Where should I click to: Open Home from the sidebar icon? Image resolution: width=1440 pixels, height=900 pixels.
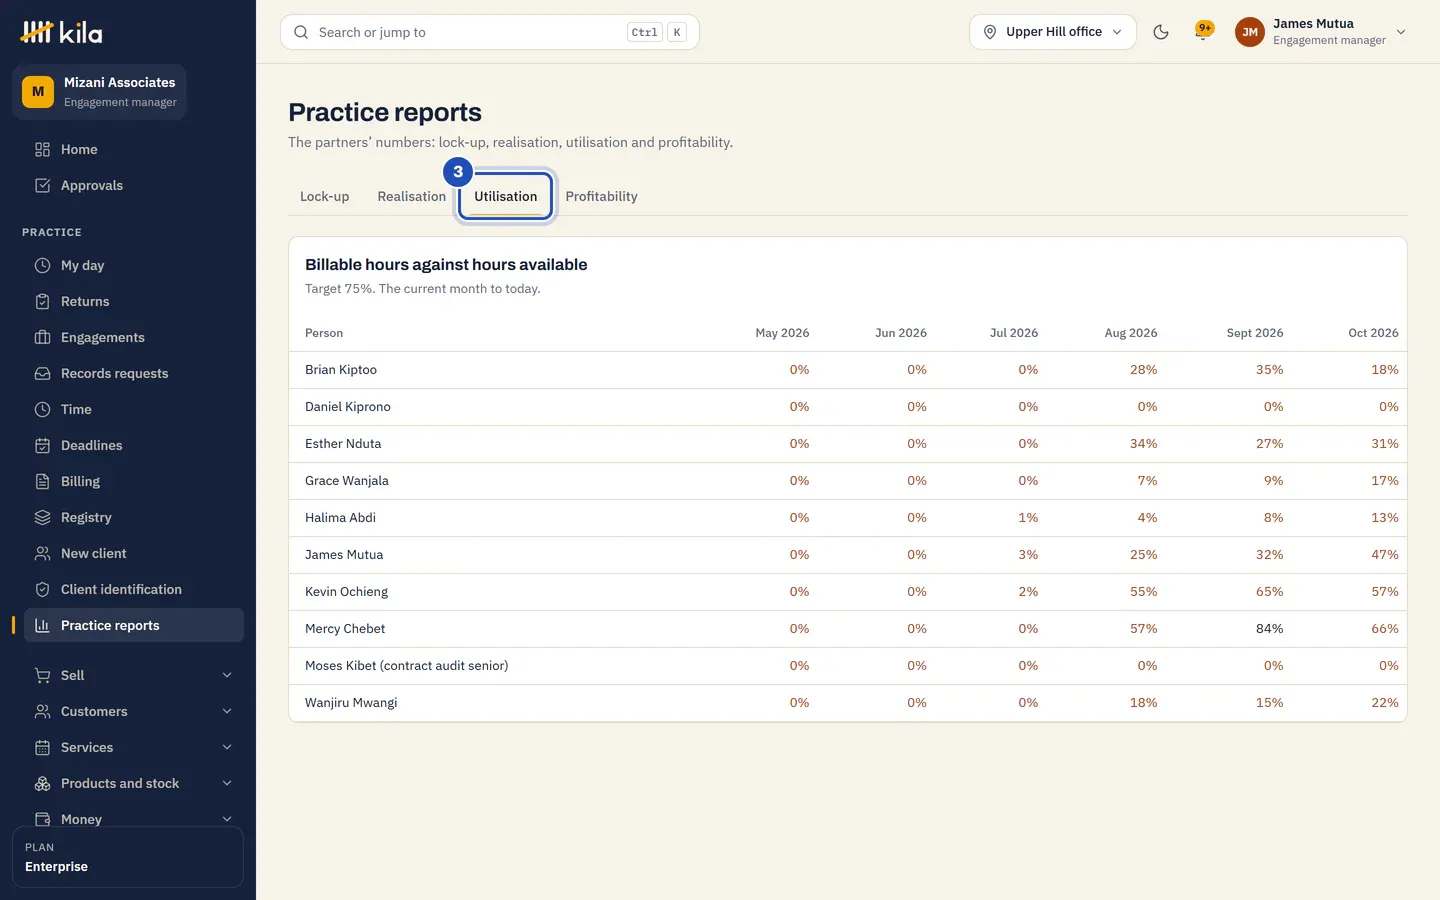(x=42, y=149)
